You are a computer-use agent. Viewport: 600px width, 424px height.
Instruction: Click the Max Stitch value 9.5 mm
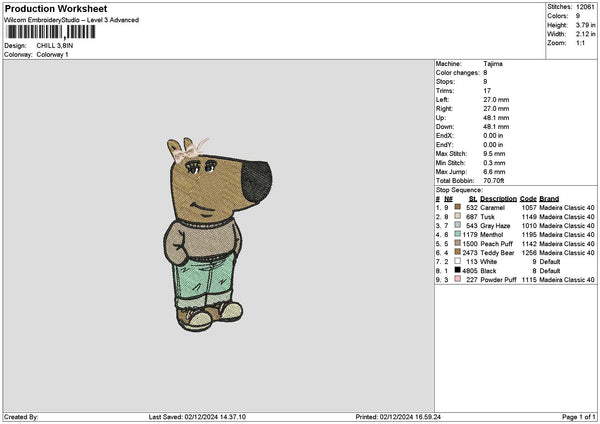[494, 153]
